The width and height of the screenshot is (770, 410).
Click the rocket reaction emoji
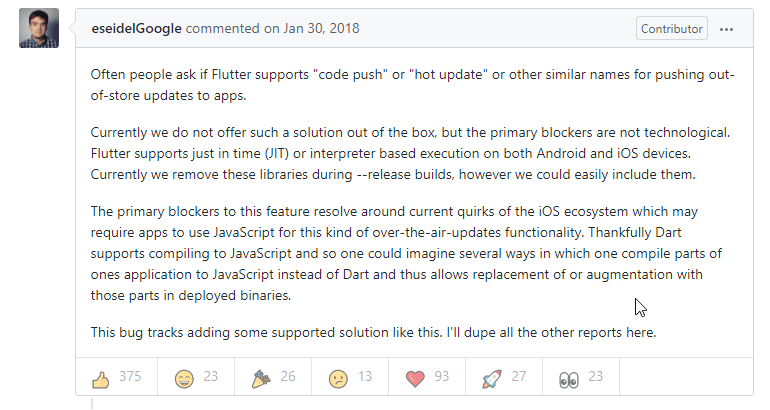pyautogui.click(x=491, y=378)
